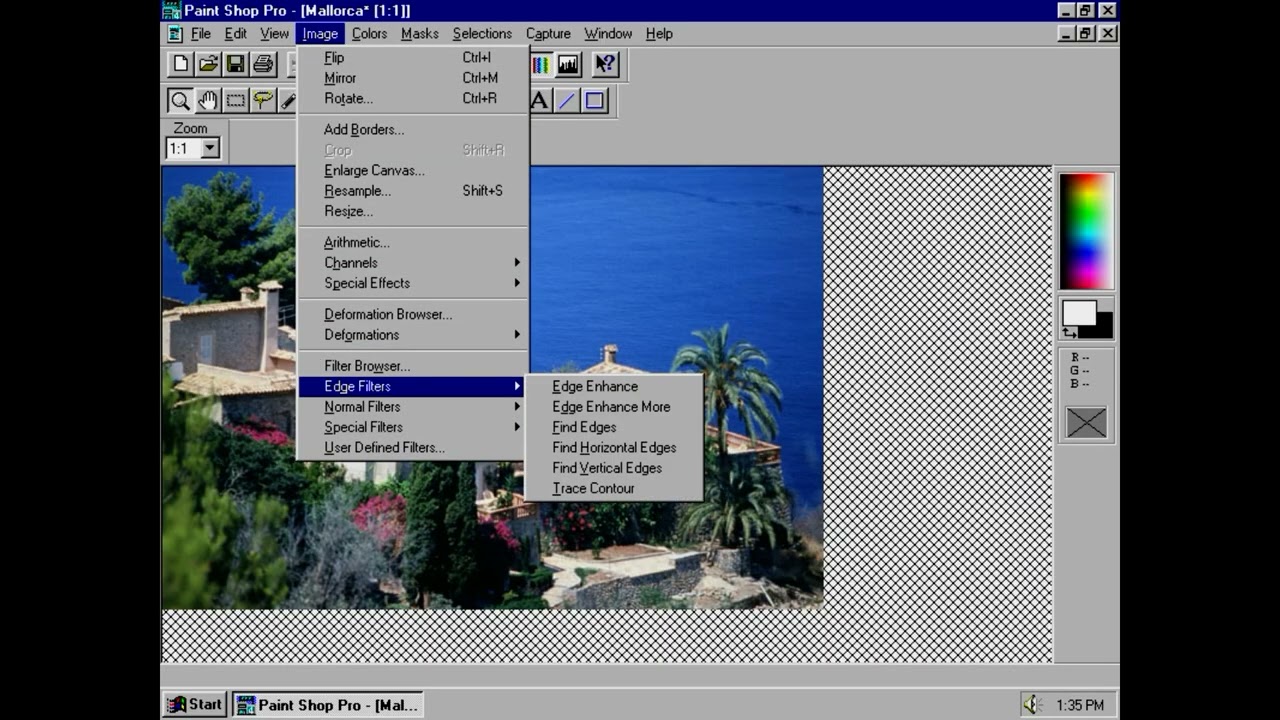This screenshot has width=1280, height=720.
Task: Open the View menu
Action: coord(274,33)
